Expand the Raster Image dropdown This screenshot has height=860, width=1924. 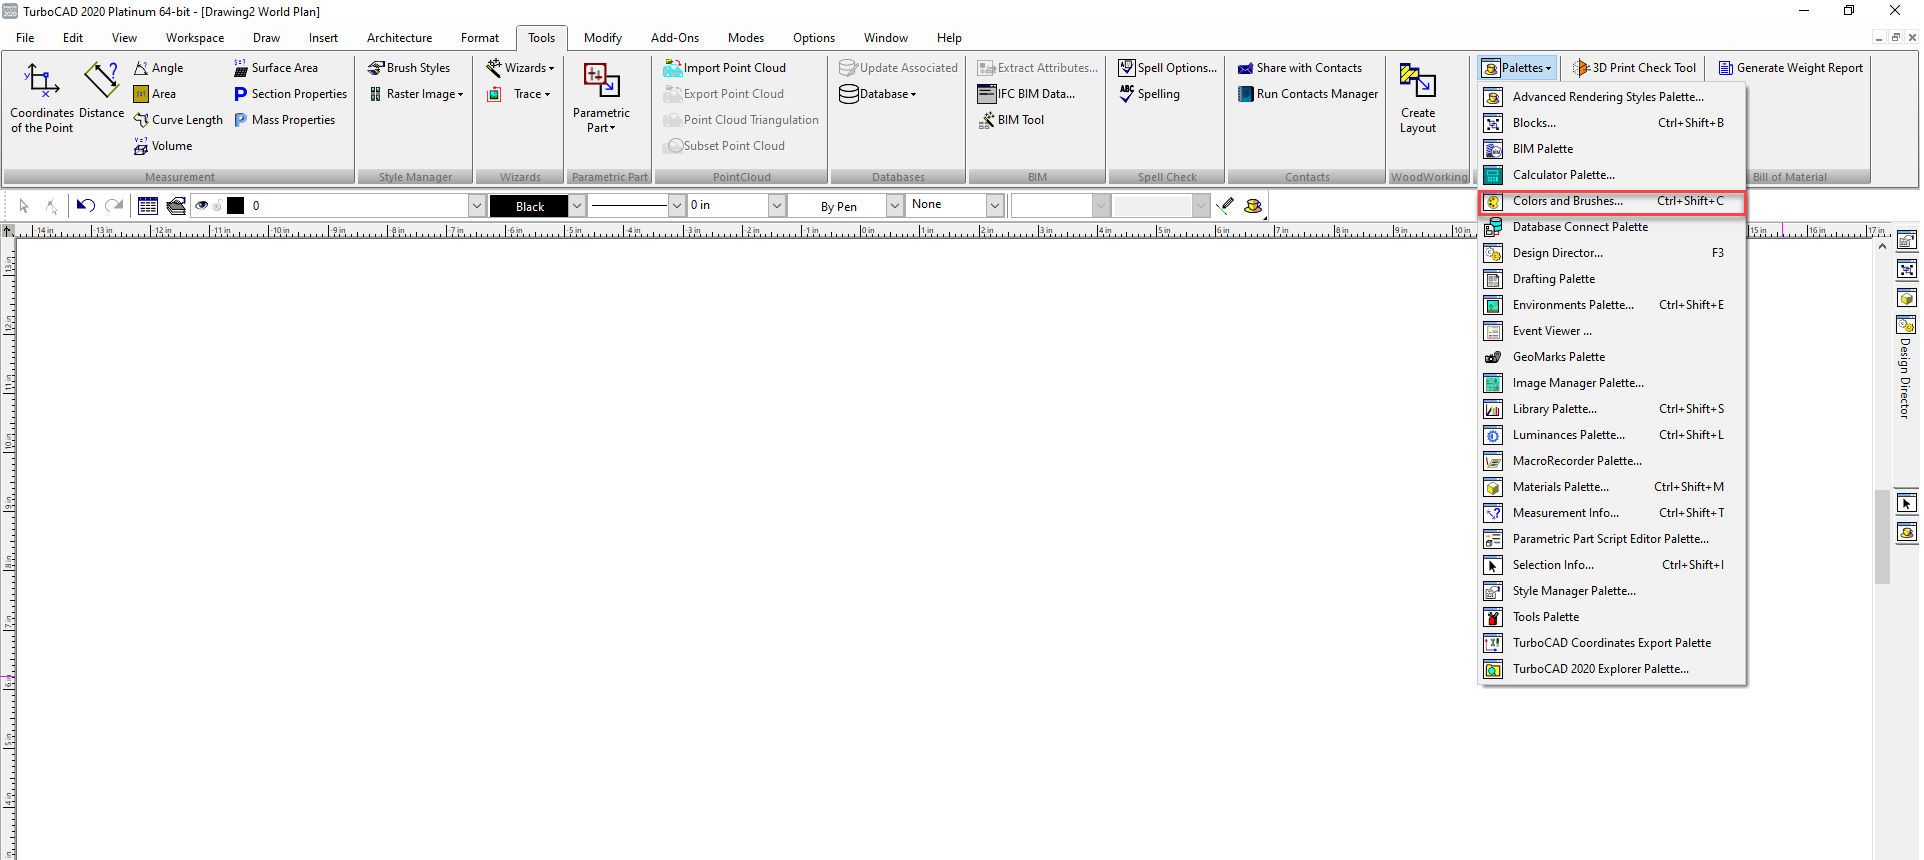click(417, 94)
